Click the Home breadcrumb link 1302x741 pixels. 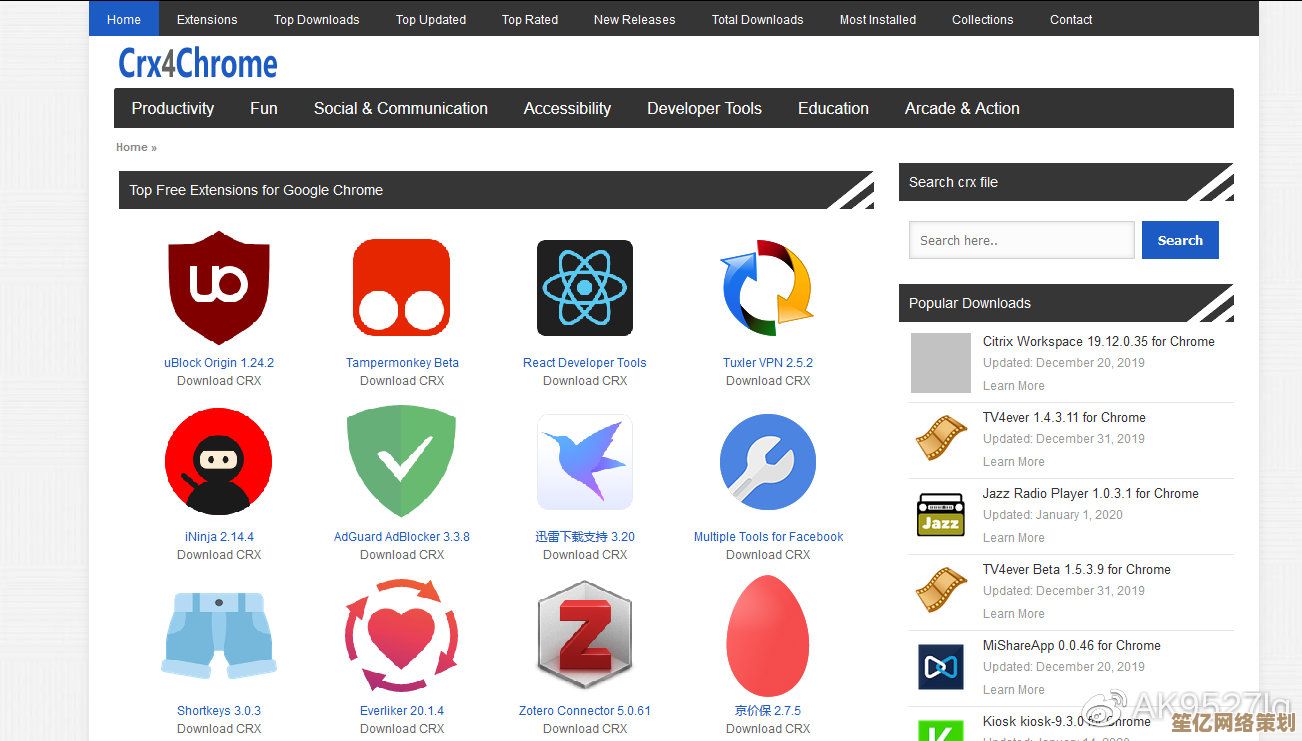coord(132,147)
